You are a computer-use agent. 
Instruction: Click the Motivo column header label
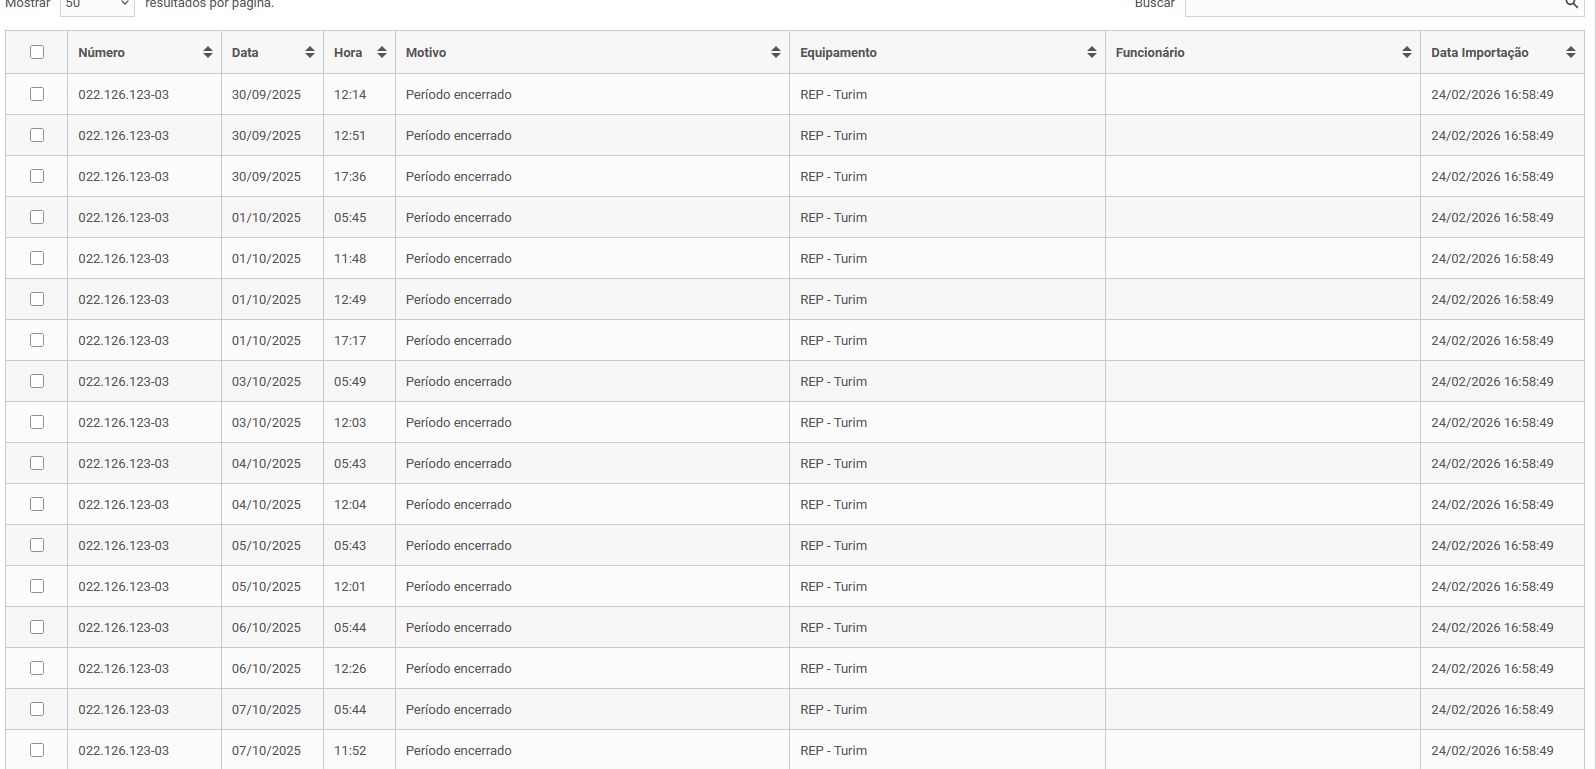coord(426,53)
